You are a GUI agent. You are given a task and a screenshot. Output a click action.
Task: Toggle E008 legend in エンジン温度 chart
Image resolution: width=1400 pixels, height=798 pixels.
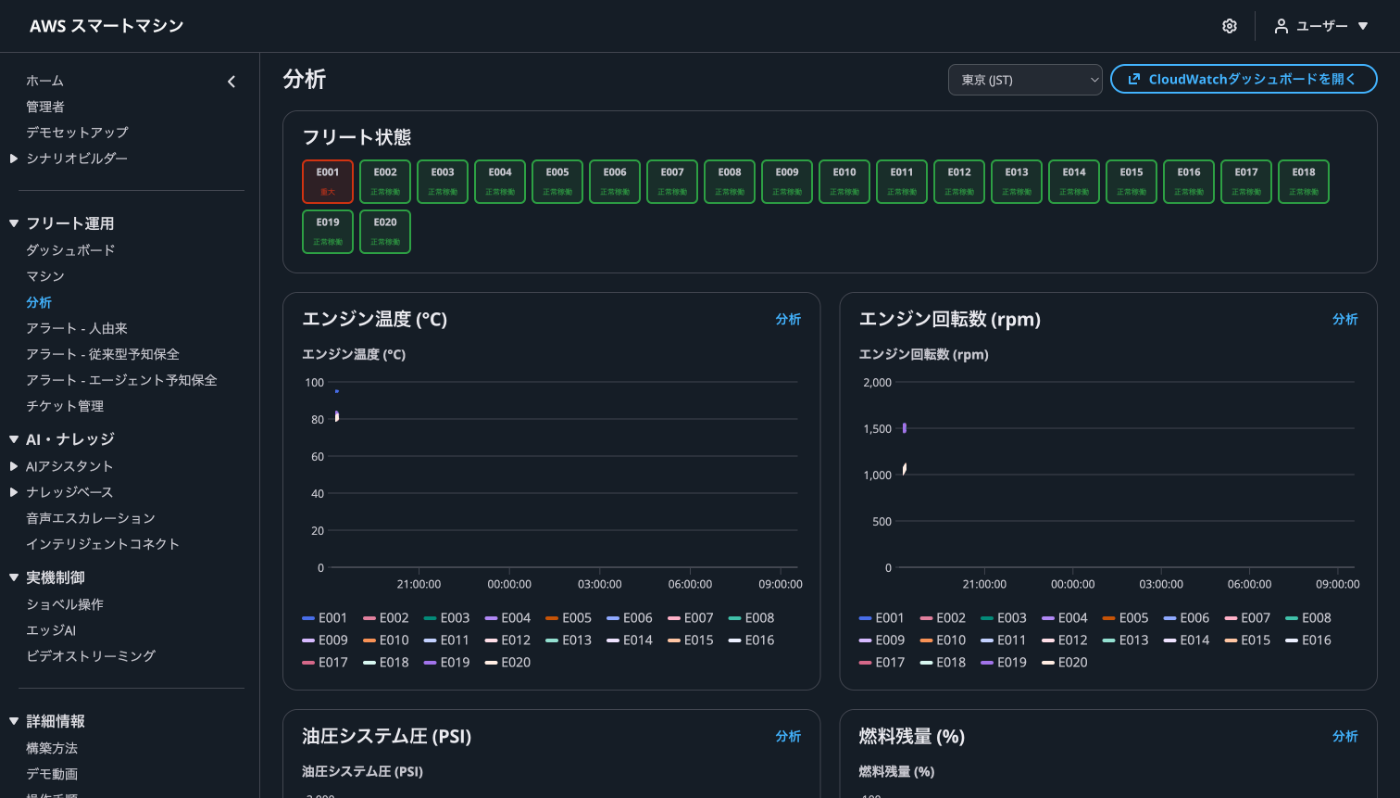752,618
